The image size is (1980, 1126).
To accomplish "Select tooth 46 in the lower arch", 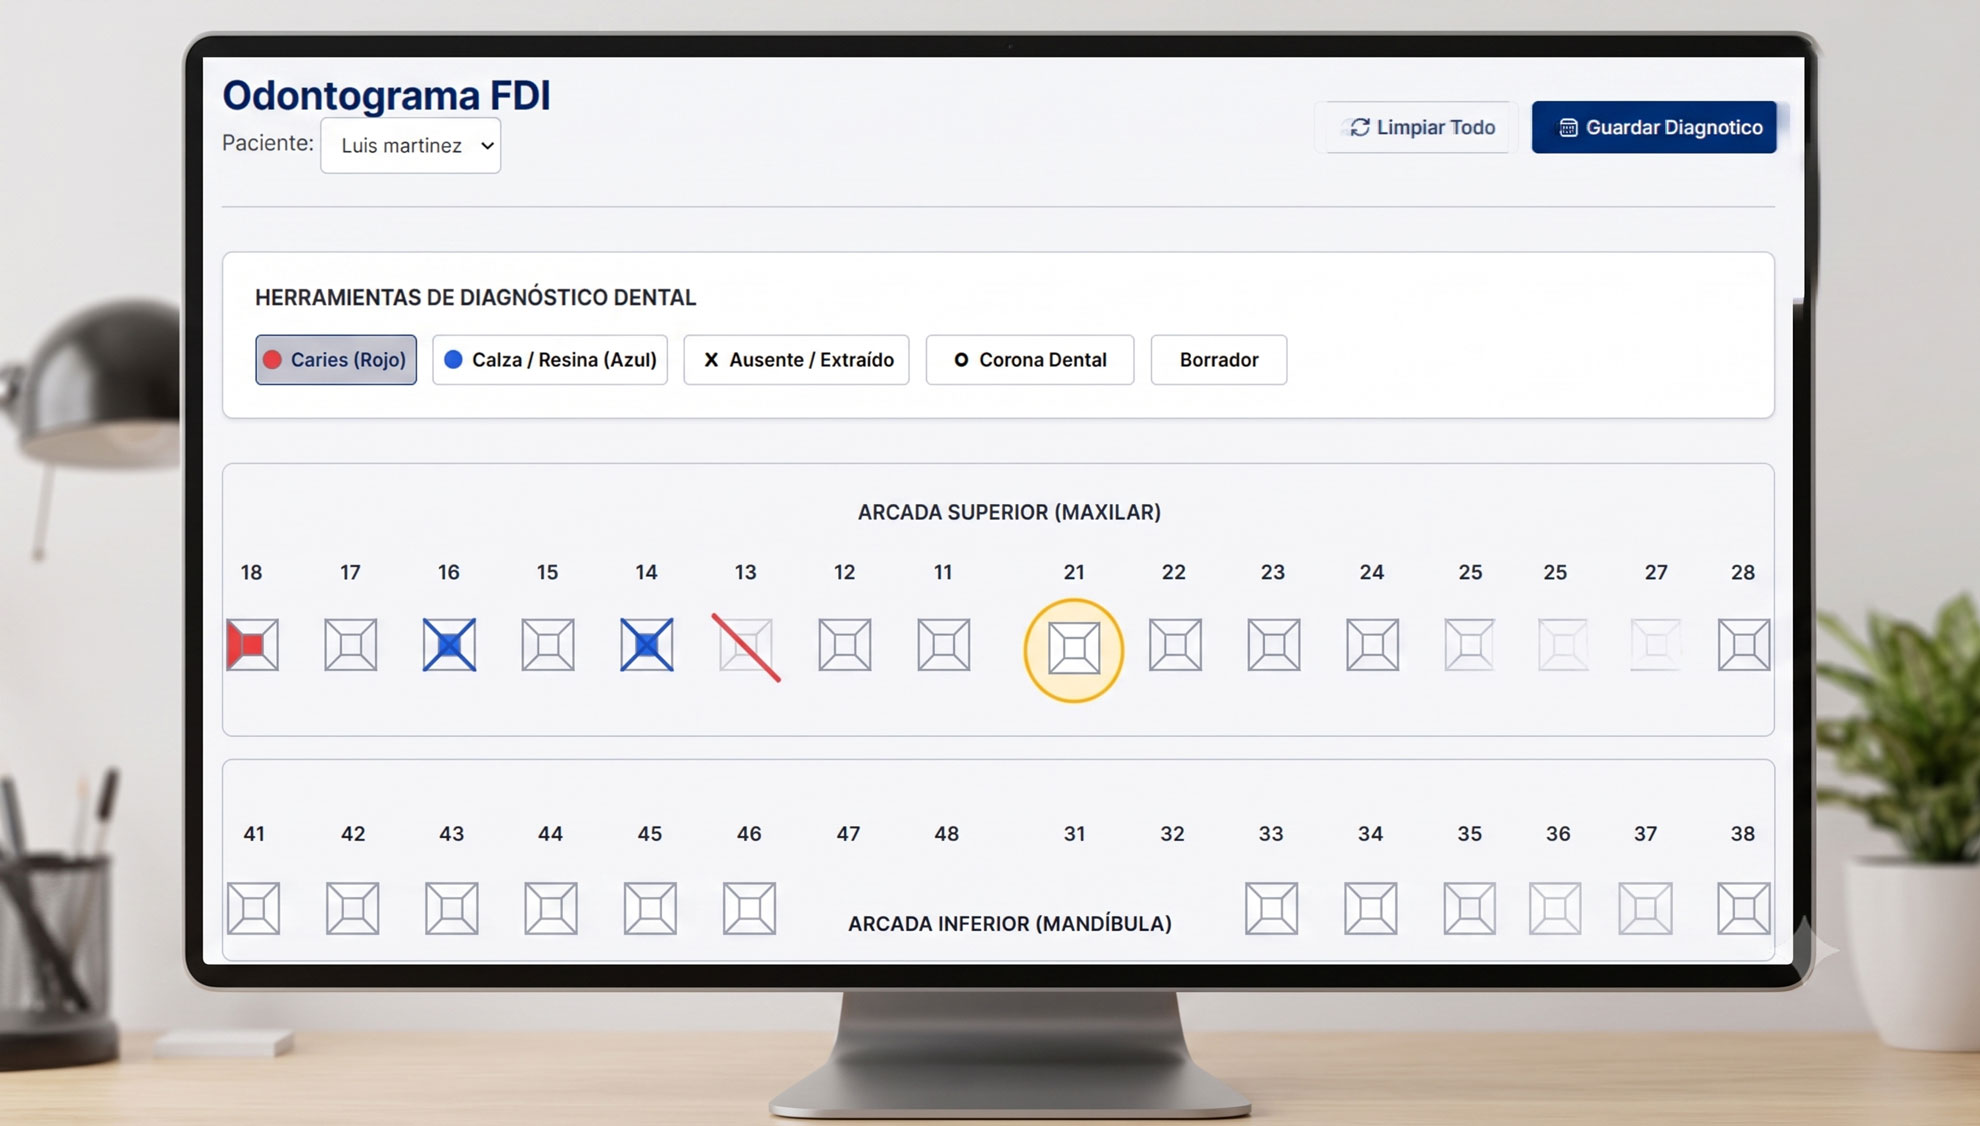I will (x=749, y=908).
